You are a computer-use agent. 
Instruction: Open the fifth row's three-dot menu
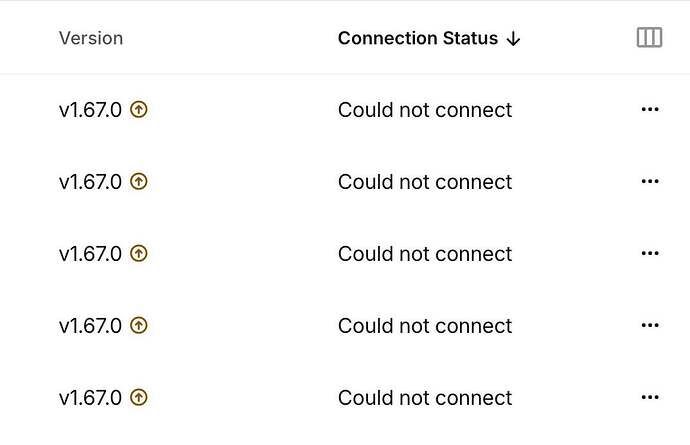pyautogui.click(x=650, y=397)
